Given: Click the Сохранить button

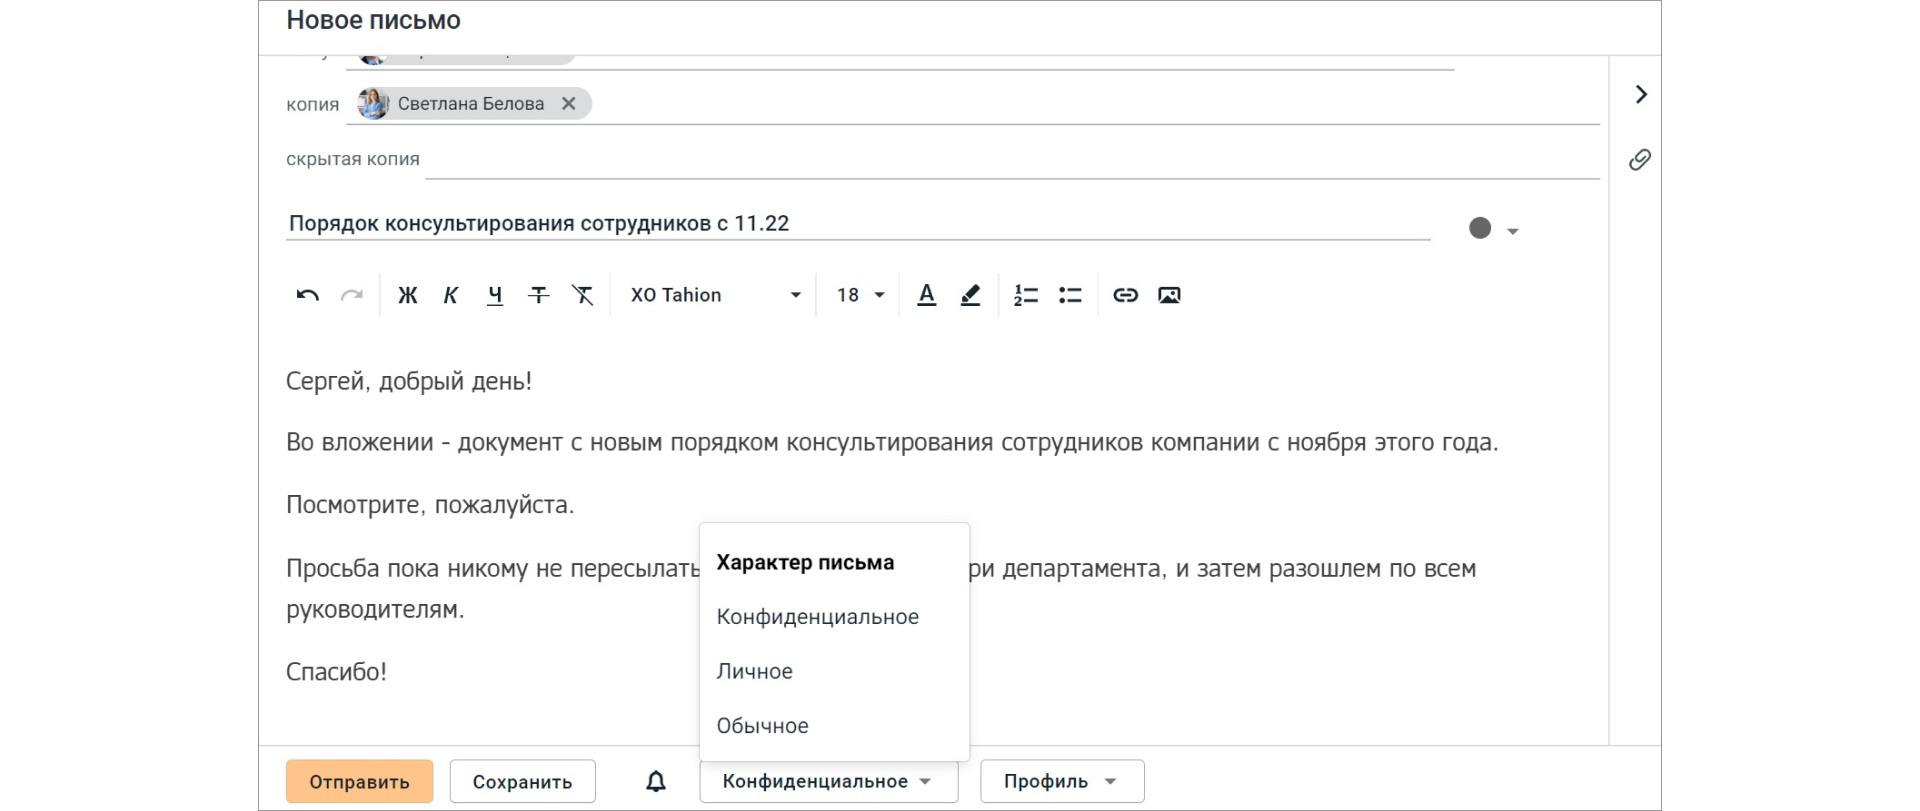Looking at the screenshot, I should [x=522, y=781].
